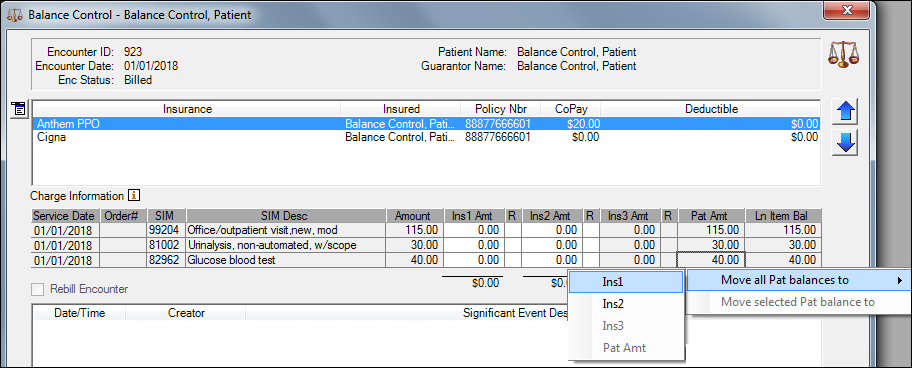912x368 pixels.
Task: Click the title bar scales icon
Action: [x=15, y=15]
